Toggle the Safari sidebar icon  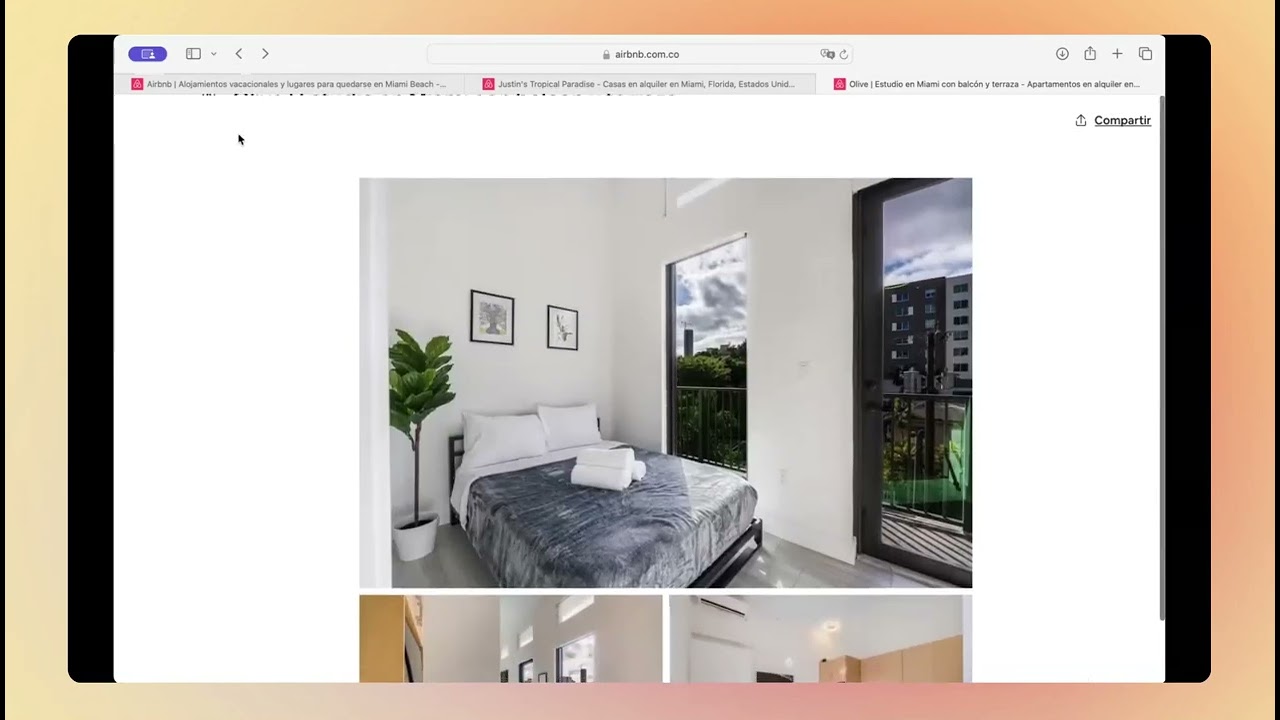[193, 54]
